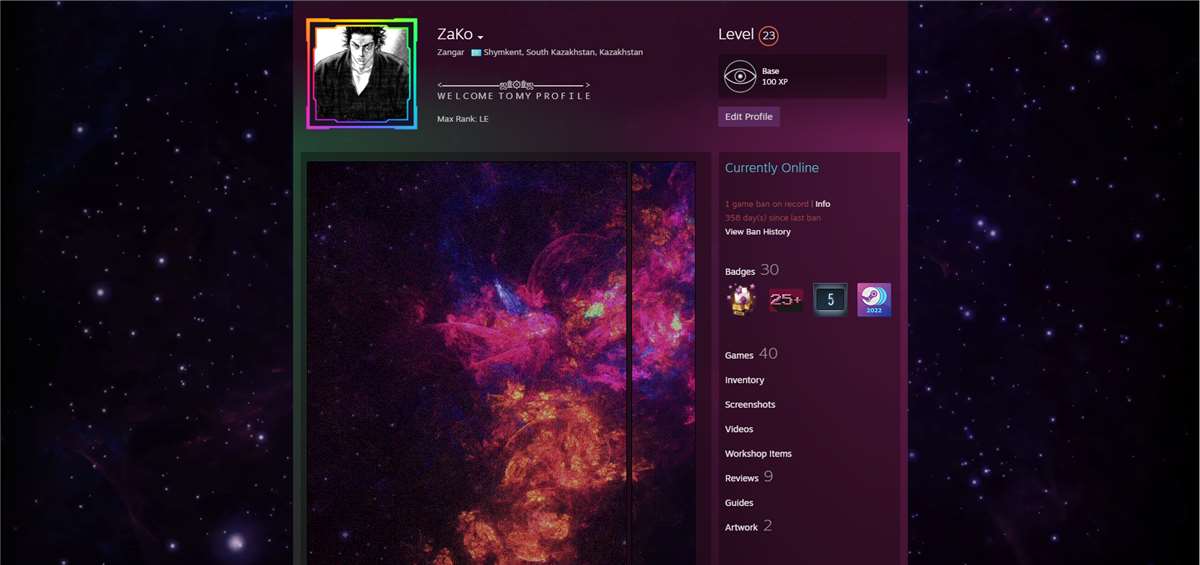This screenshot has height=565, width=1200.
Task: Open View Ban History
Action: coord(757,232)
